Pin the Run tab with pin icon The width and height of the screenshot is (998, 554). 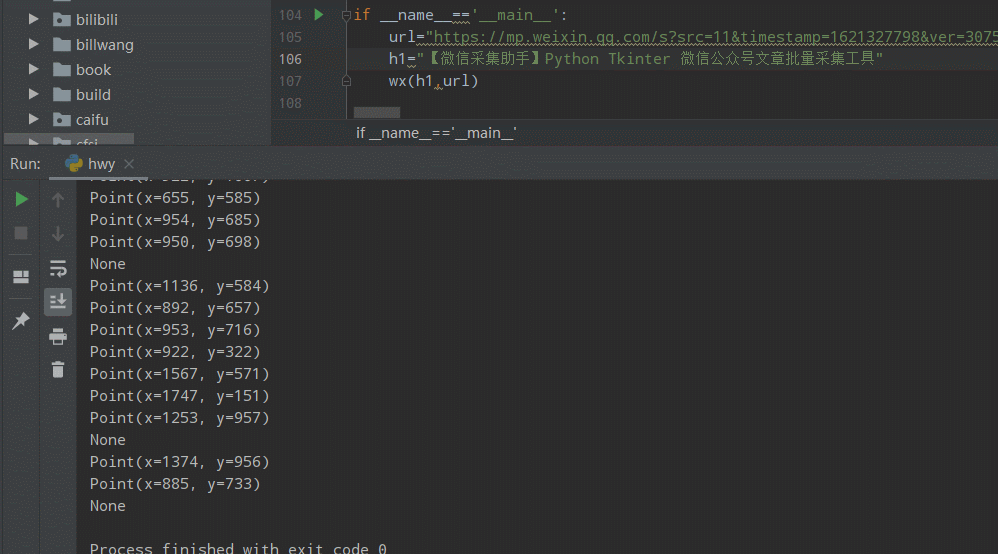[21, 320]
